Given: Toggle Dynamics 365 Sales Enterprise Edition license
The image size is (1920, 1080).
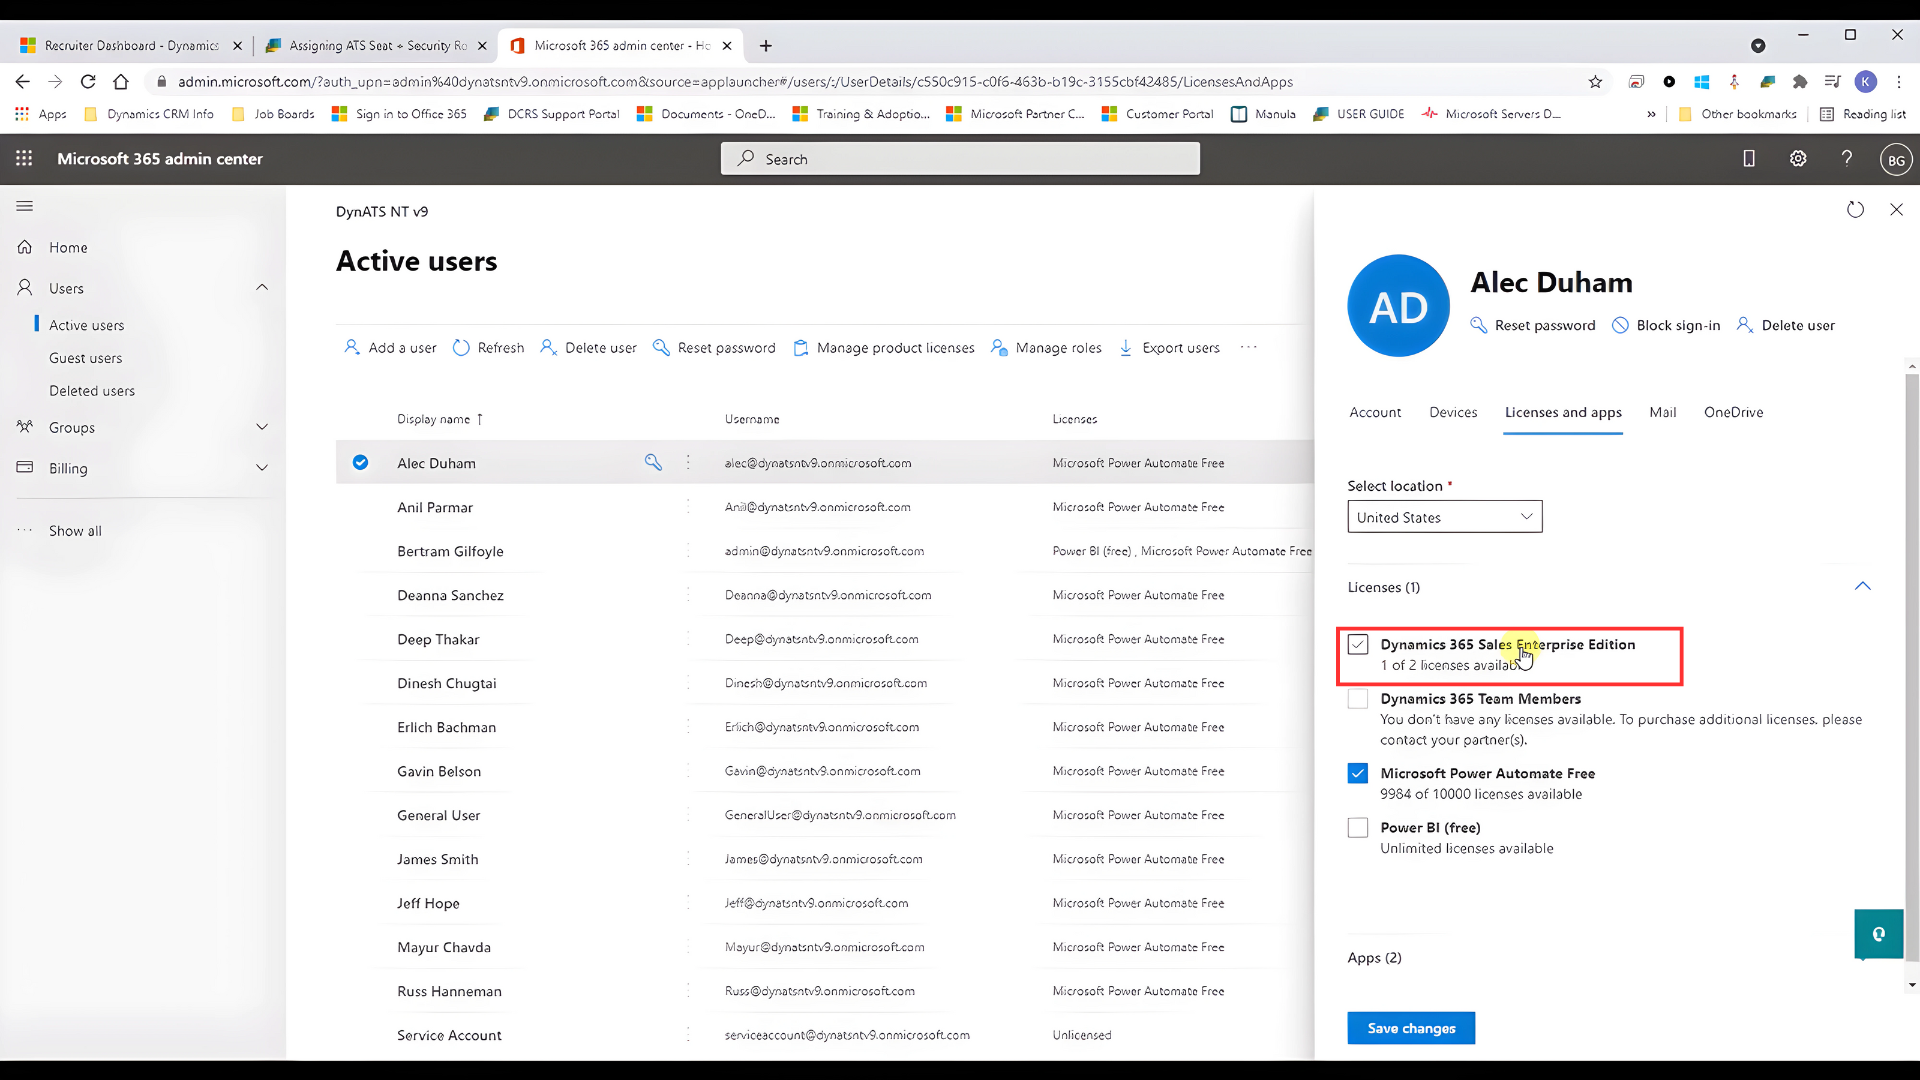Looking at the screenshot, I should pos(1357,644).
